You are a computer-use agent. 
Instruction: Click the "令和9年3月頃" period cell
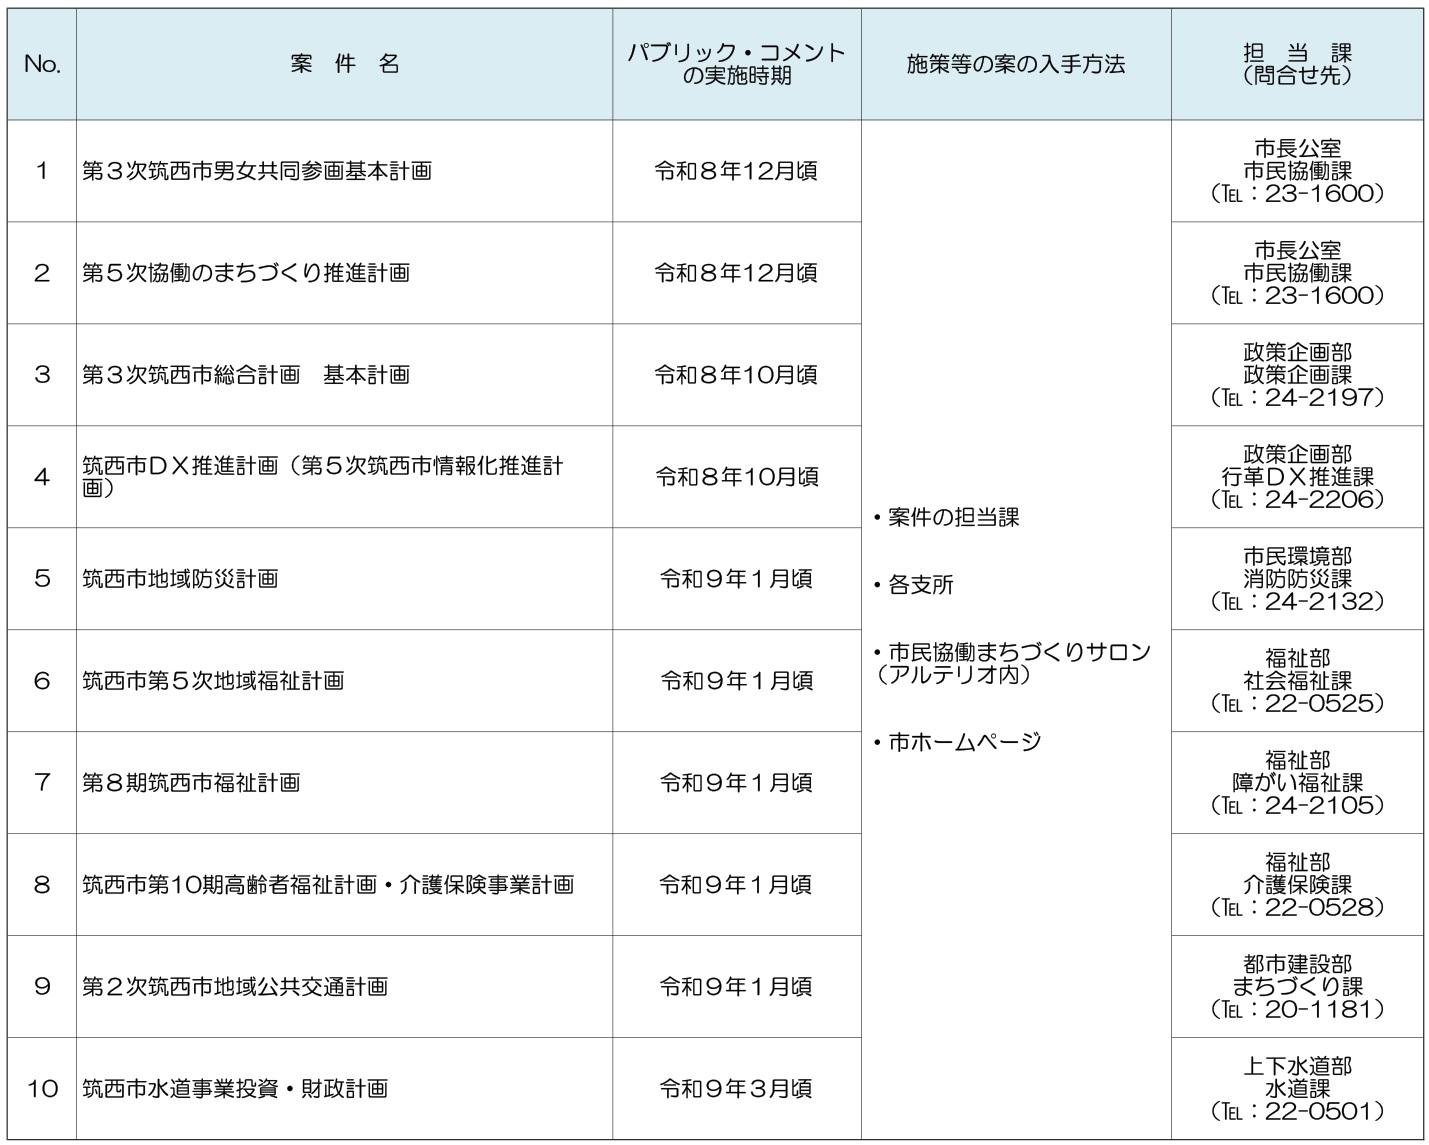tap(736, 1089)
